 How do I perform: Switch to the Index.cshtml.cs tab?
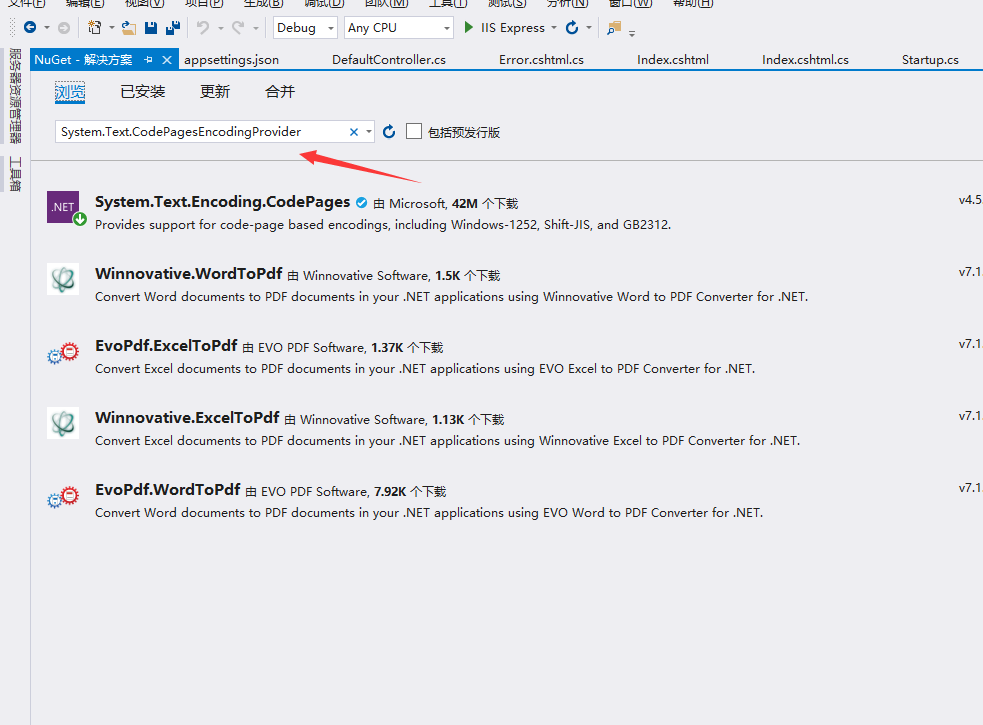point(805,60)
